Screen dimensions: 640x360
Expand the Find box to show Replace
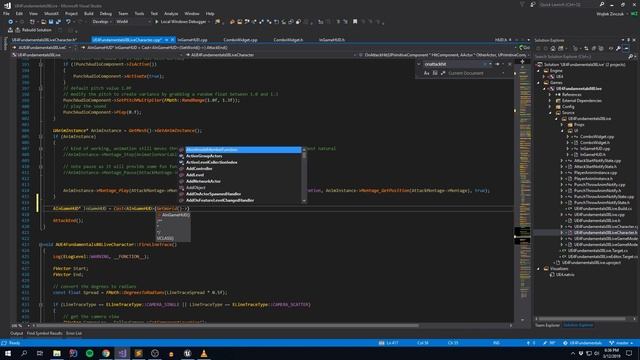[x=419, y=64]
